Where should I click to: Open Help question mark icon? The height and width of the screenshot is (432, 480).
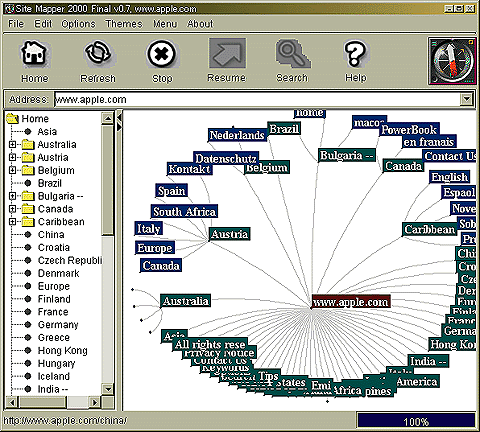[x=355, y=53]
